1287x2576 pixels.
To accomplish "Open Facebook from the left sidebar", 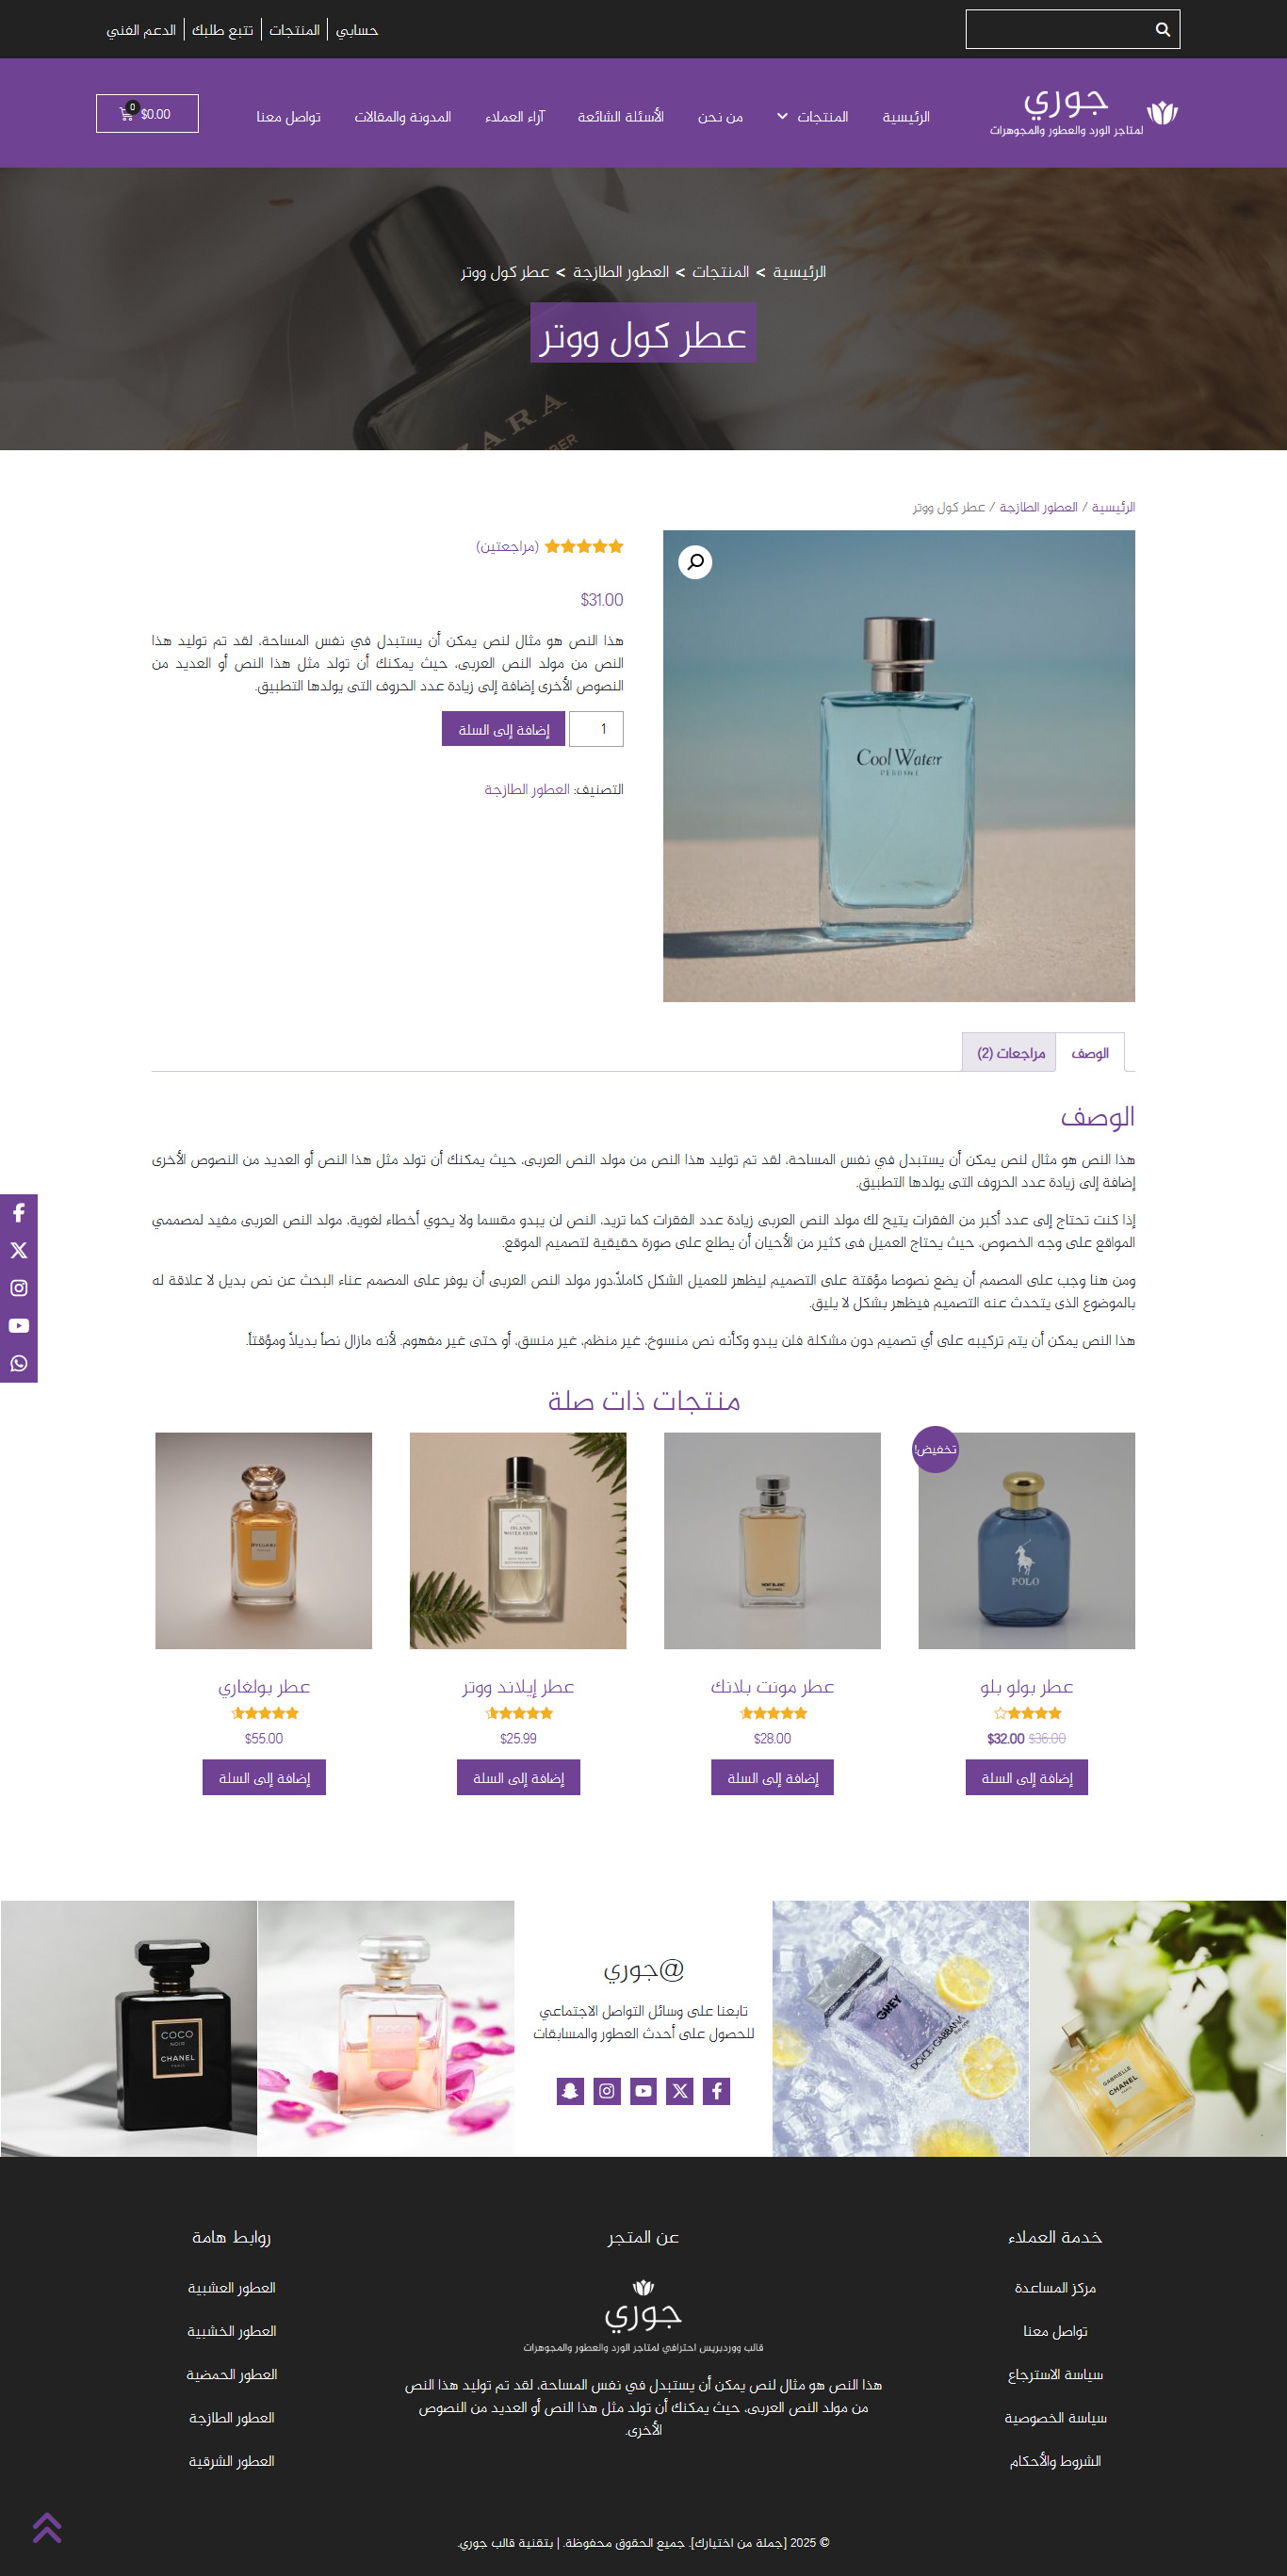I will click(19, 1213).
